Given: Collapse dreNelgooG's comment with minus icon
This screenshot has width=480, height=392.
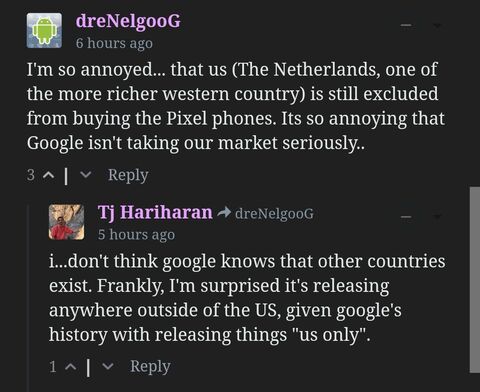Looking at the screenshot, I should coord(406,25).
